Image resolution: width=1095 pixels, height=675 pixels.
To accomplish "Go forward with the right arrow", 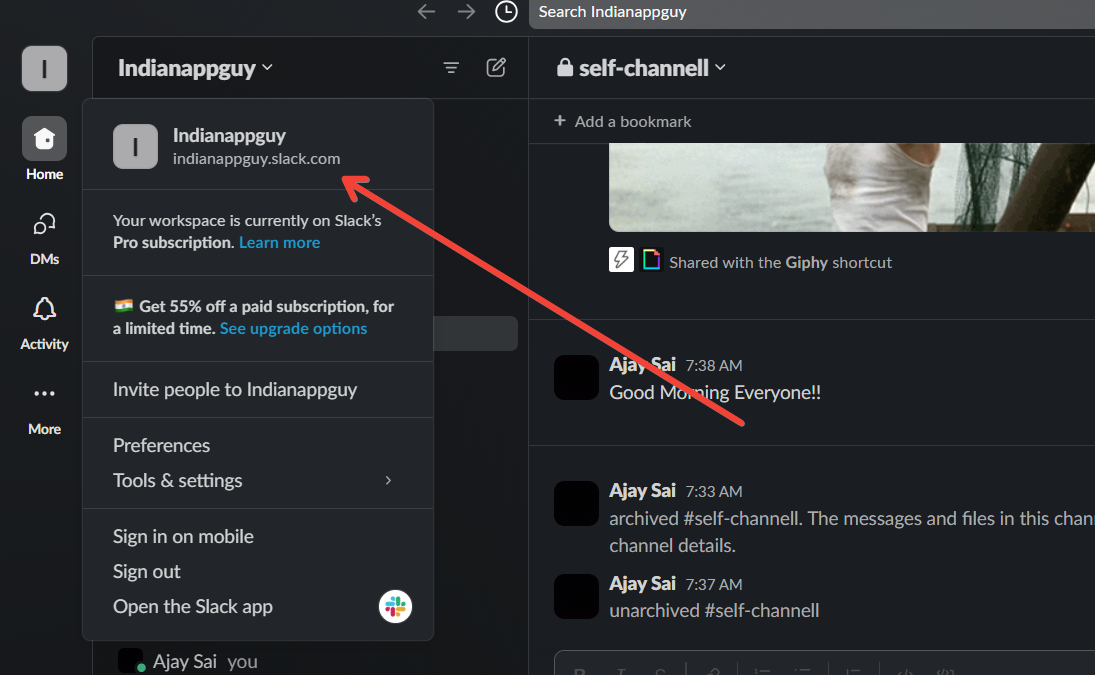I will (466, 11).
